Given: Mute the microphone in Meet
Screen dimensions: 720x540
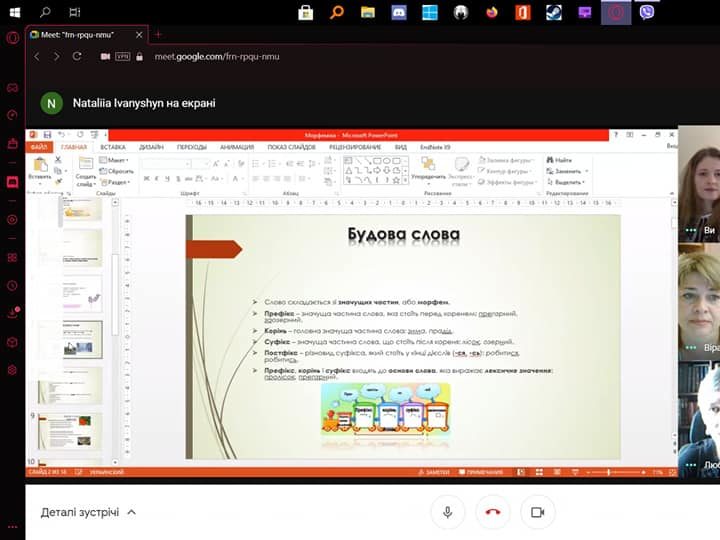Looking at the screenshot, I should (448, 512).
